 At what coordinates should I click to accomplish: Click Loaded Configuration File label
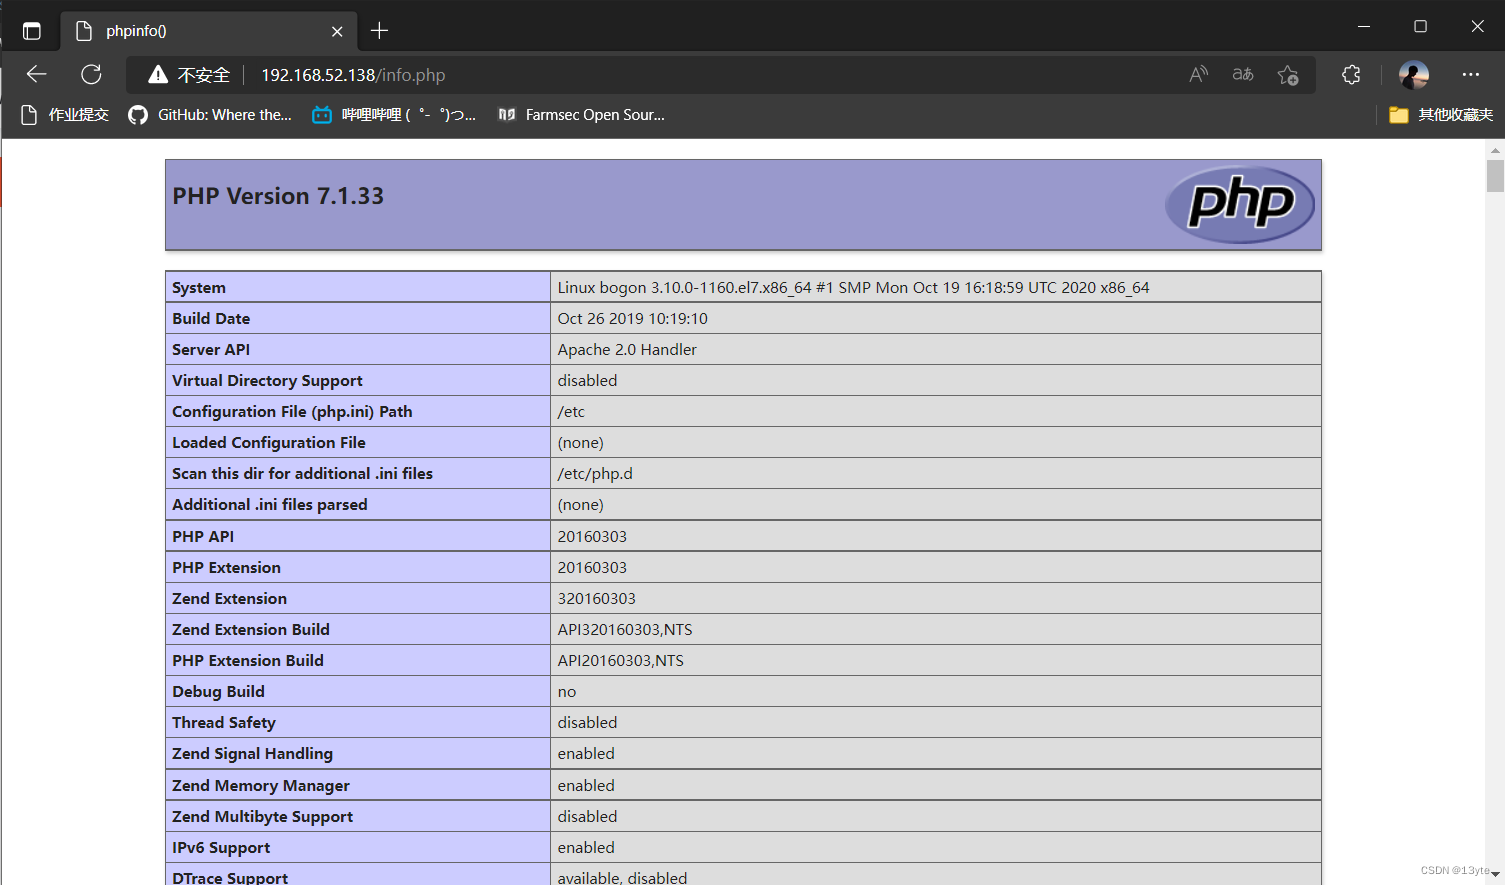pyautogui.click(x=269, y=442)
